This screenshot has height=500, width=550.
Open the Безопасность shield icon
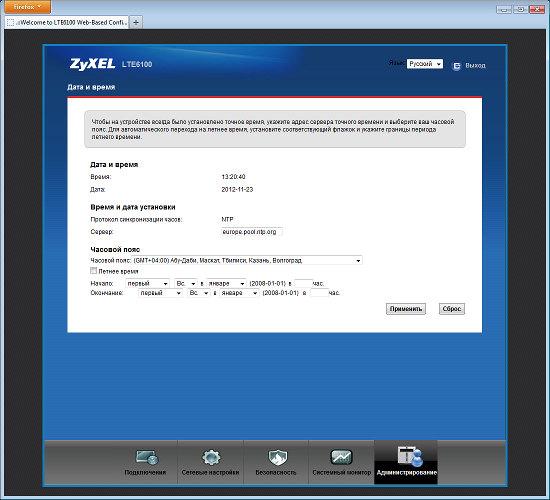pos(277,457)
